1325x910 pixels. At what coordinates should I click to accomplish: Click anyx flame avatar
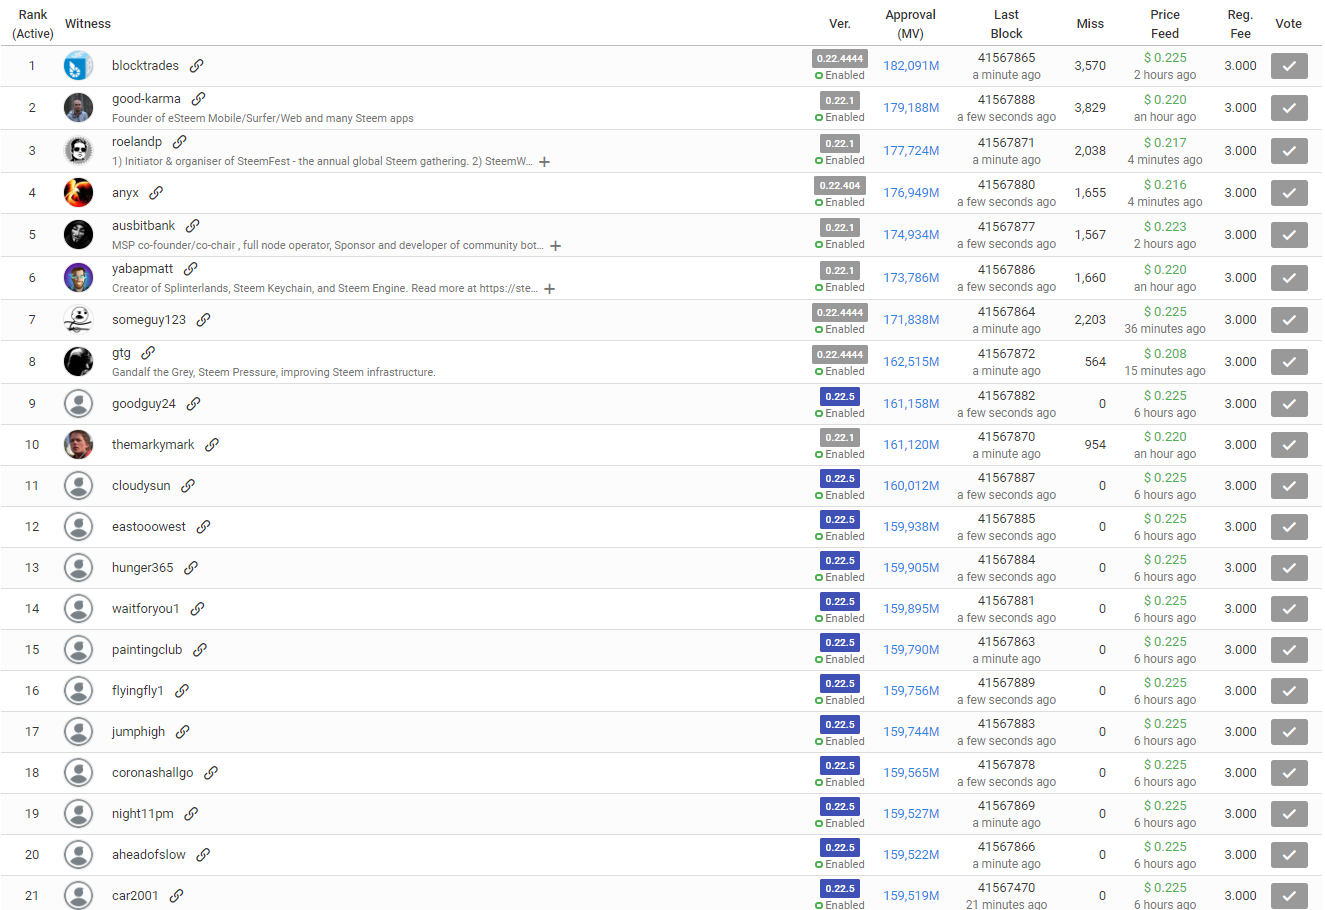(78, 193)
